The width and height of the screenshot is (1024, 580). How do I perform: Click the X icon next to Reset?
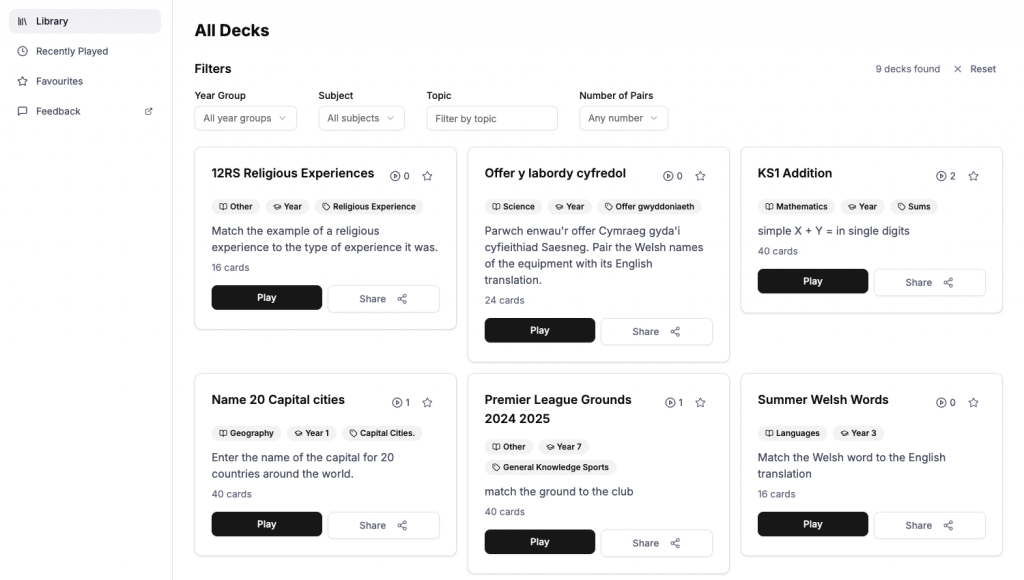pyautogui.click(x=957, y=68)
